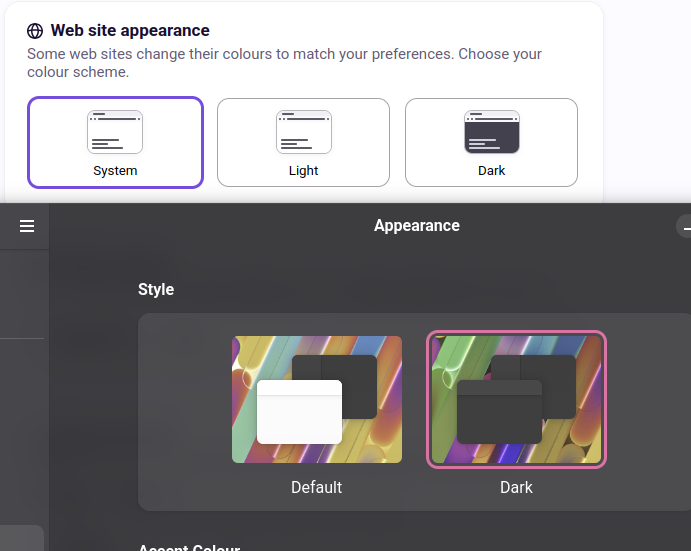Open the hamburger menu in Settings sidebar
Screen dimensions: 691x551
click(x=27, y=226)
